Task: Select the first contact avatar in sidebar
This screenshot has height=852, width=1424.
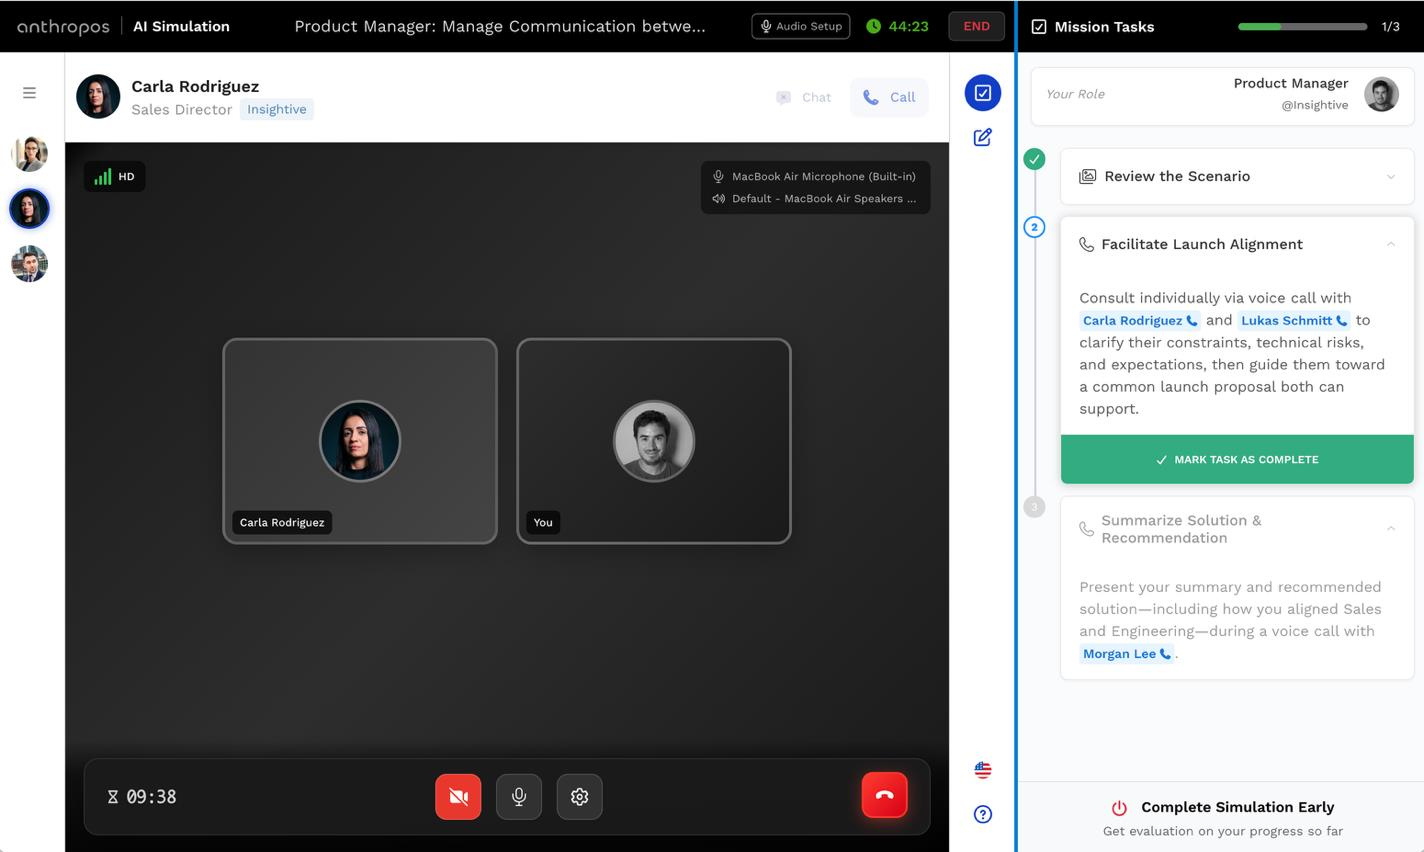Action: [x=29, y=154]
